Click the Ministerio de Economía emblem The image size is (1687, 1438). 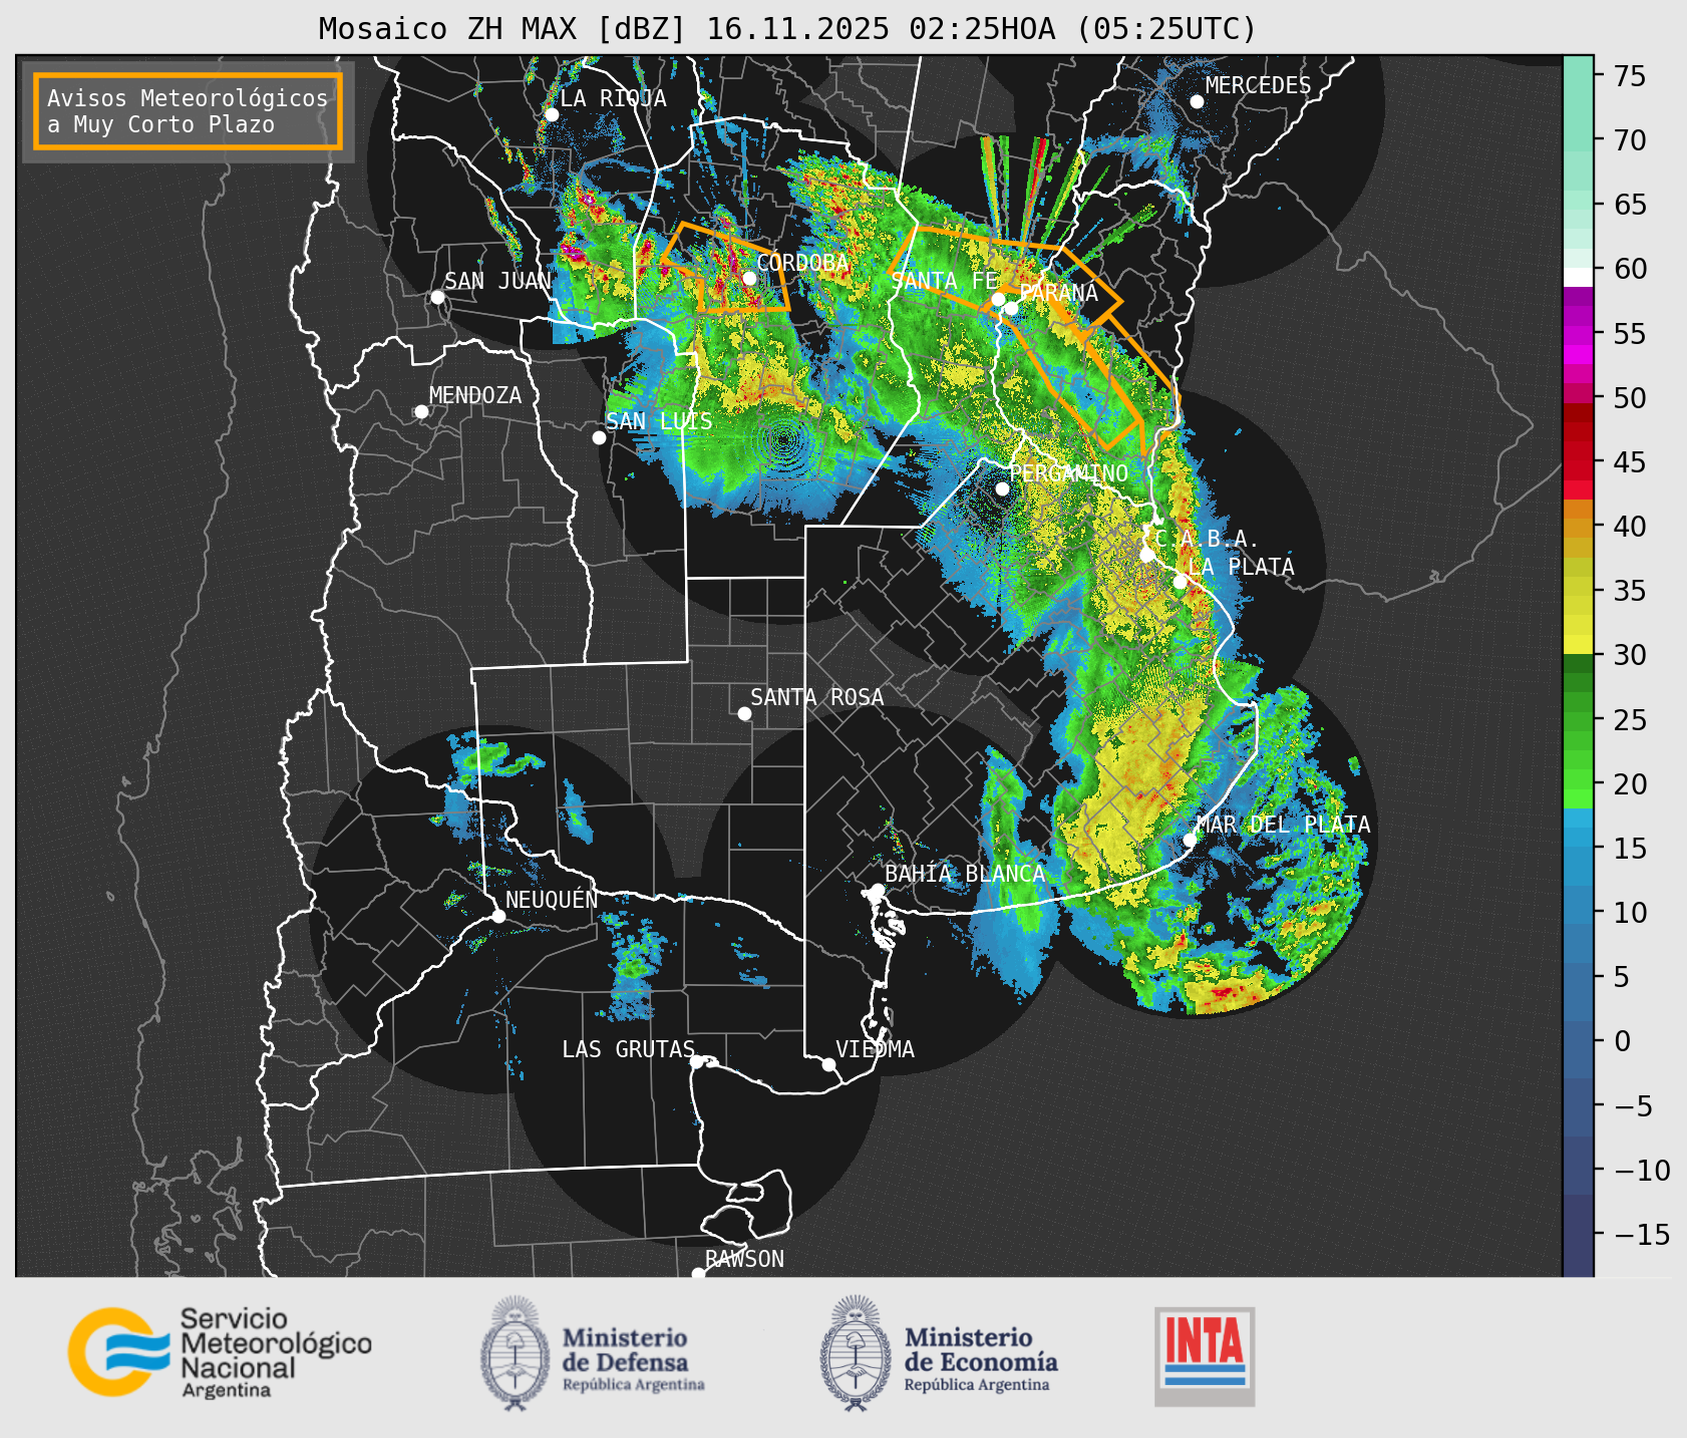856,1352
